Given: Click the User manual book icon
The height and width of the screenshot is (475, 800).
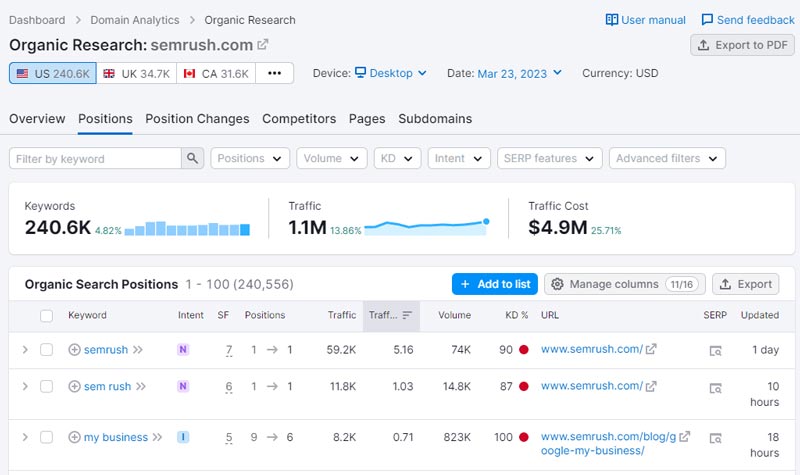Looking at the screenshot, I should 611,20.
